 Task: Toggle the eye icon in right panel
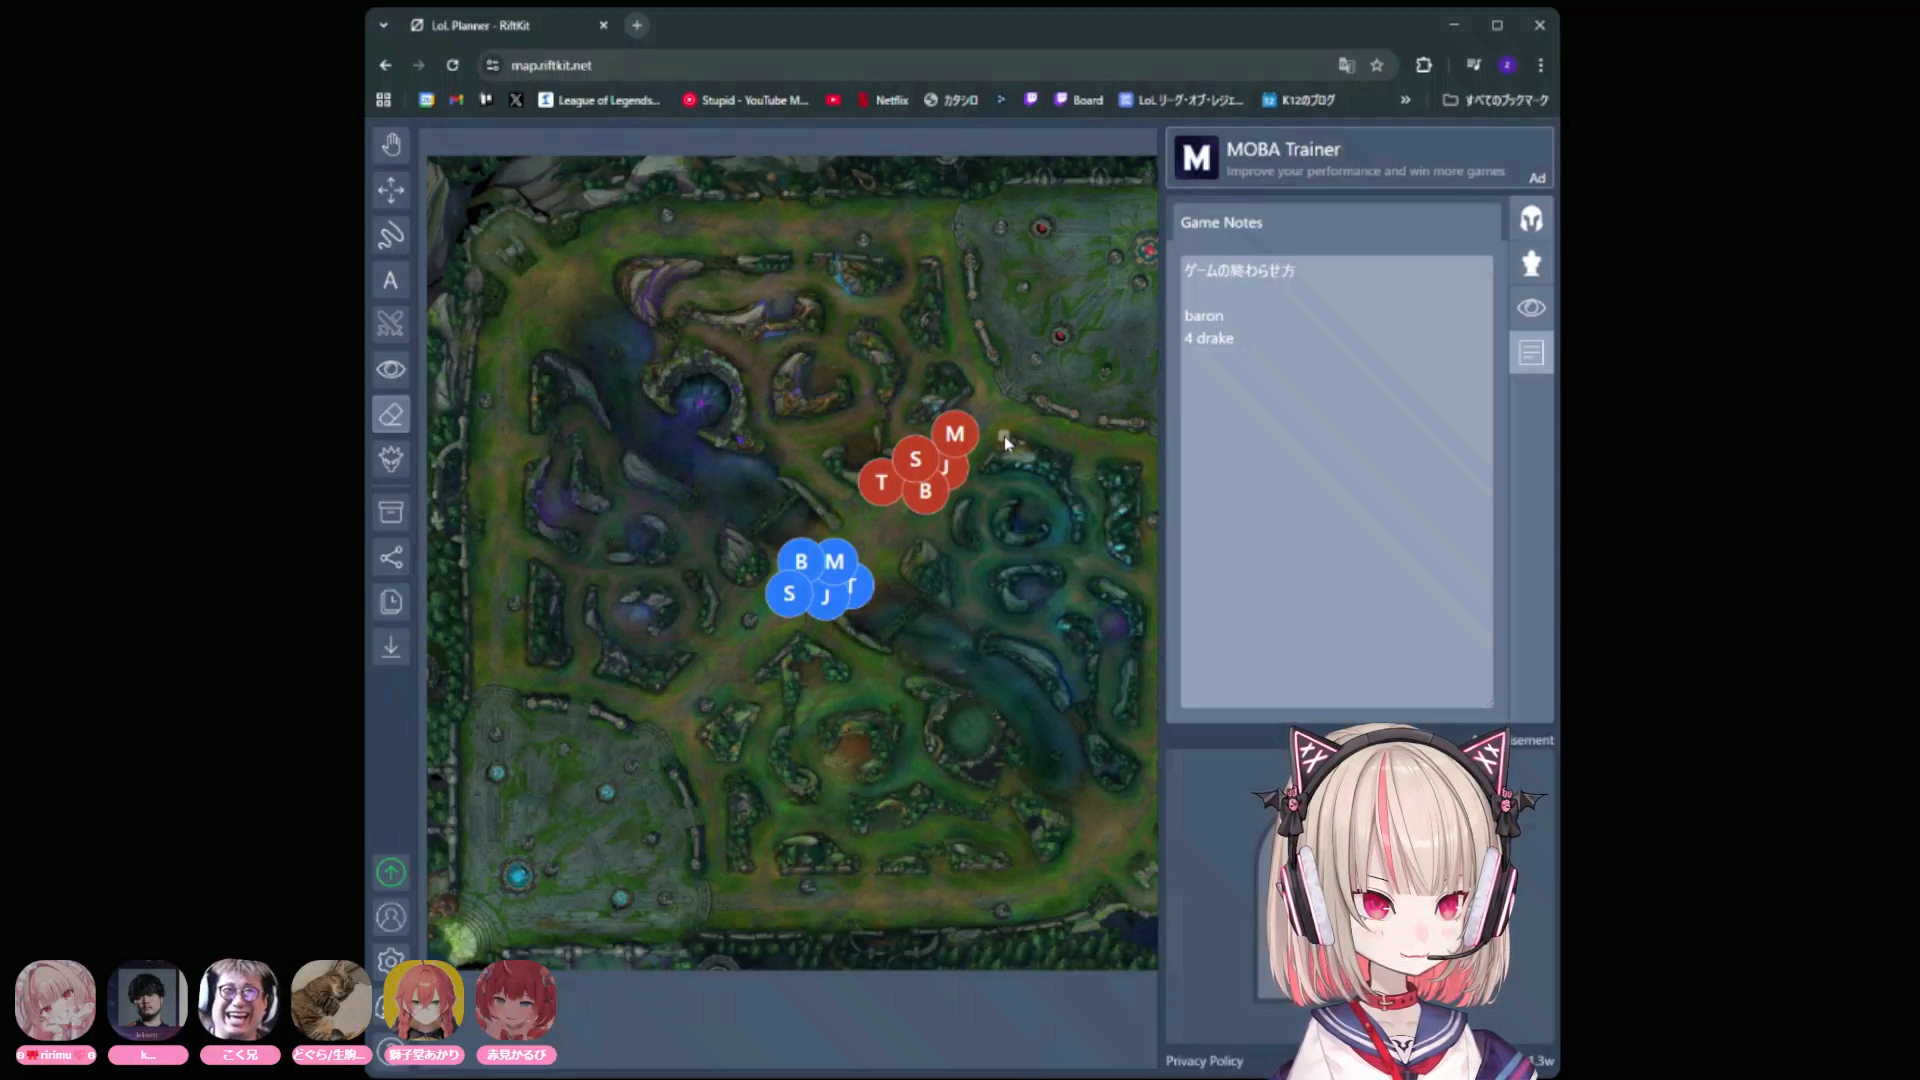tap(1531, 308)
